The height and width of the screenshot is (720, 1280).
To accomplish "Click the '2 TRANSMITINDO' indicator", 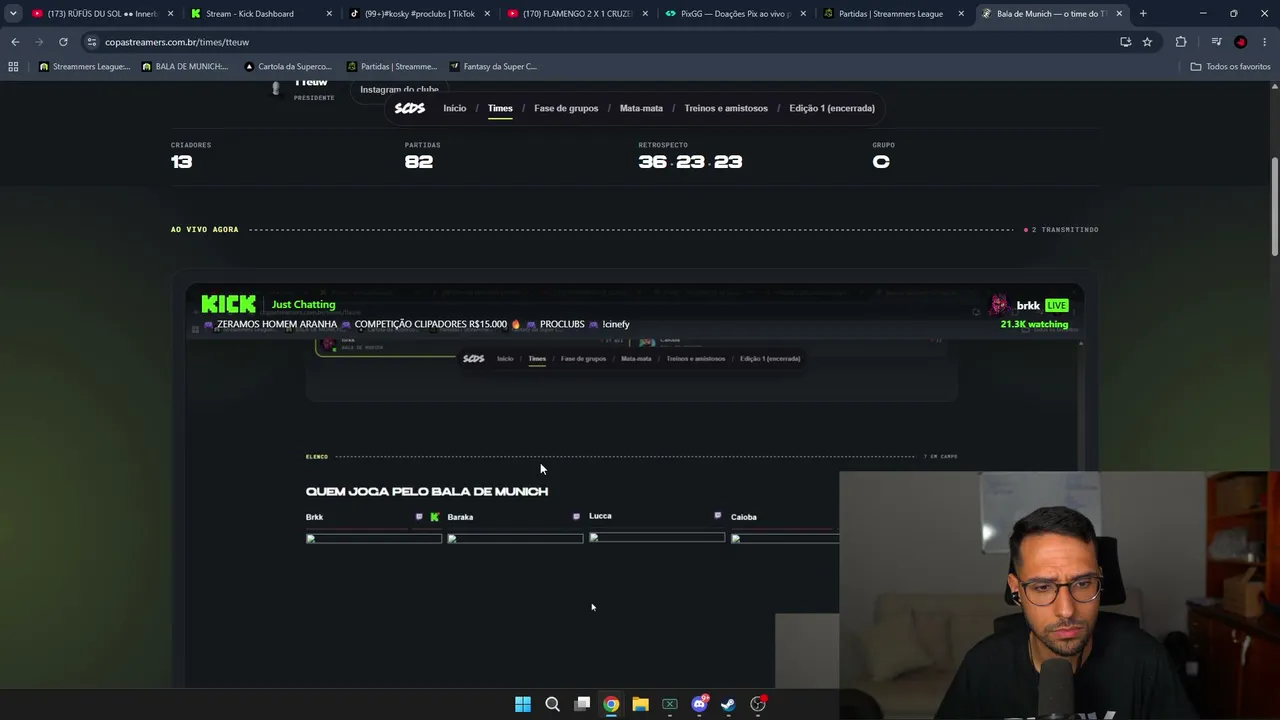I will (x=1061, y=230).
